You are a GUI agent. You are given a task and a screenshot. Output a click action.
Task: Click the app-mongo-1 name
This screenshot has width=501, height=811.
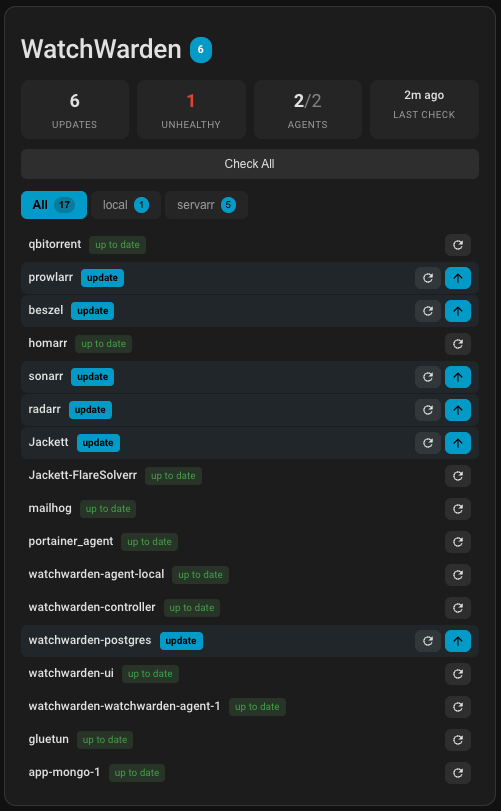(64, 773)
